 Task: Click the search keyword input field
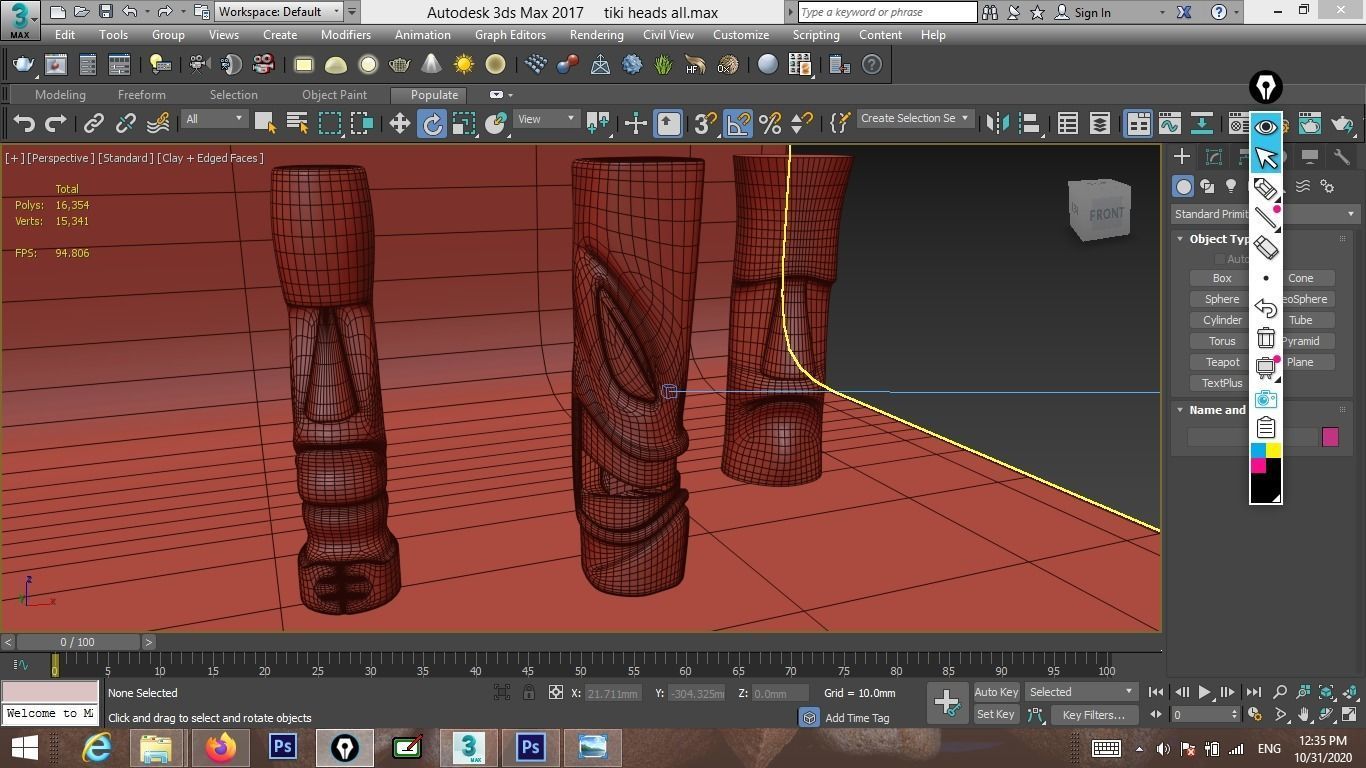(x=887, y=12)
